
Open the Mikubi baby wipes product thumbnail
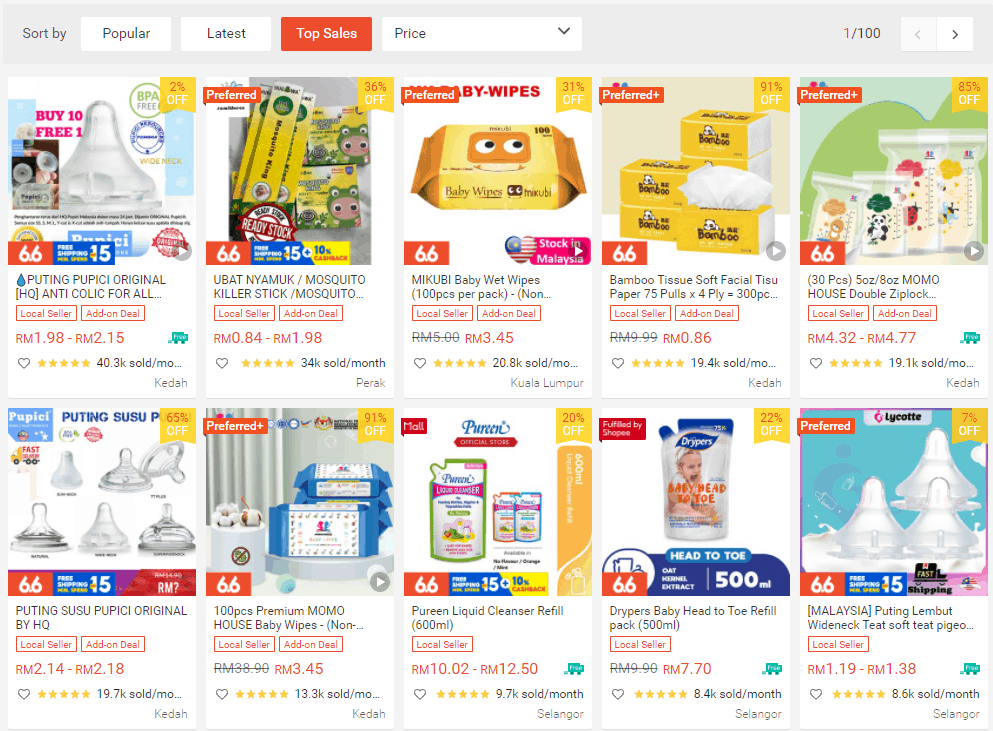(498, 171)
